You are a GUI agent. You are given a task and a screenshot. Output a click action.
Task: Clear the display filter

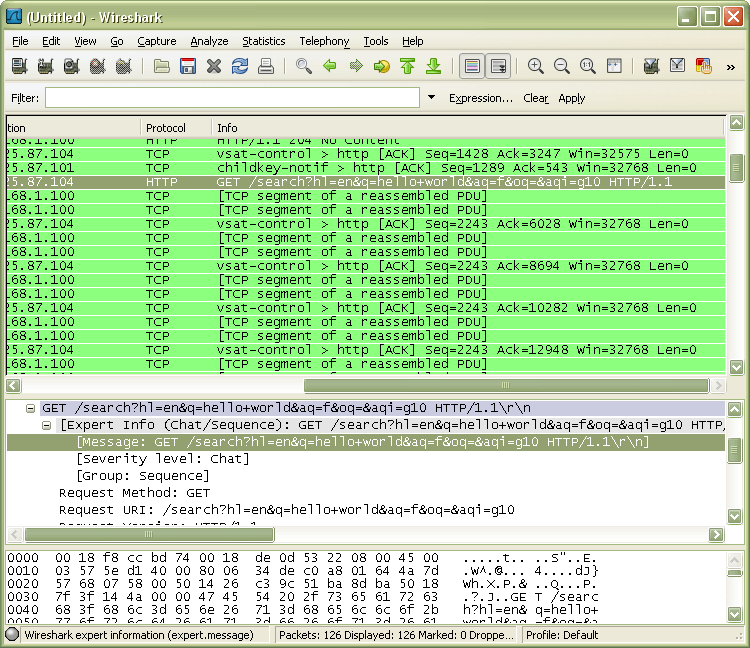(x=535, y=98)
